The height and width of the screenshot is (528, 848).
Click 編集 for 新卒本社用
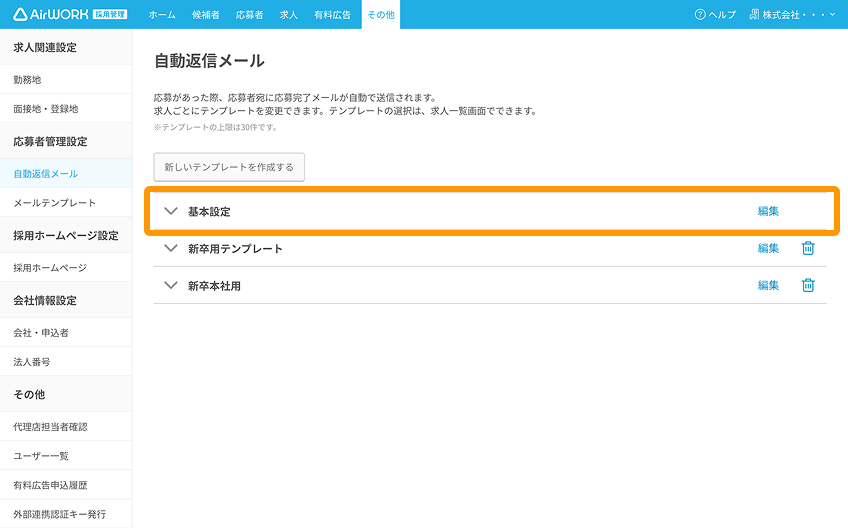(x=768, y=285)
